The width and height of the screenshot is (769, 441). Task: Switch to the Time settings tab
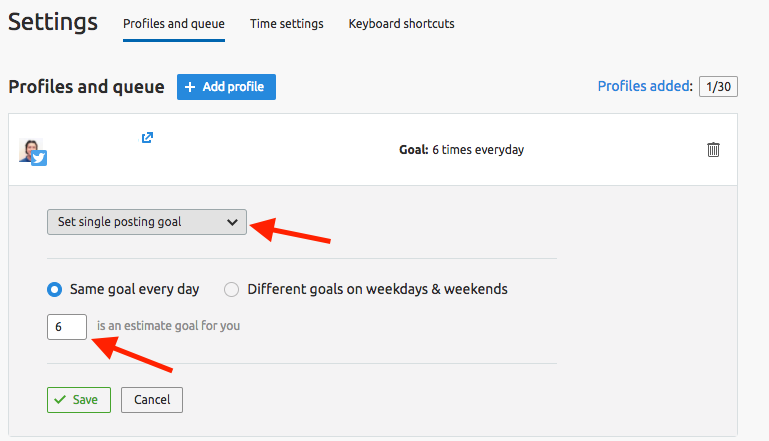[x=286, y=24]
